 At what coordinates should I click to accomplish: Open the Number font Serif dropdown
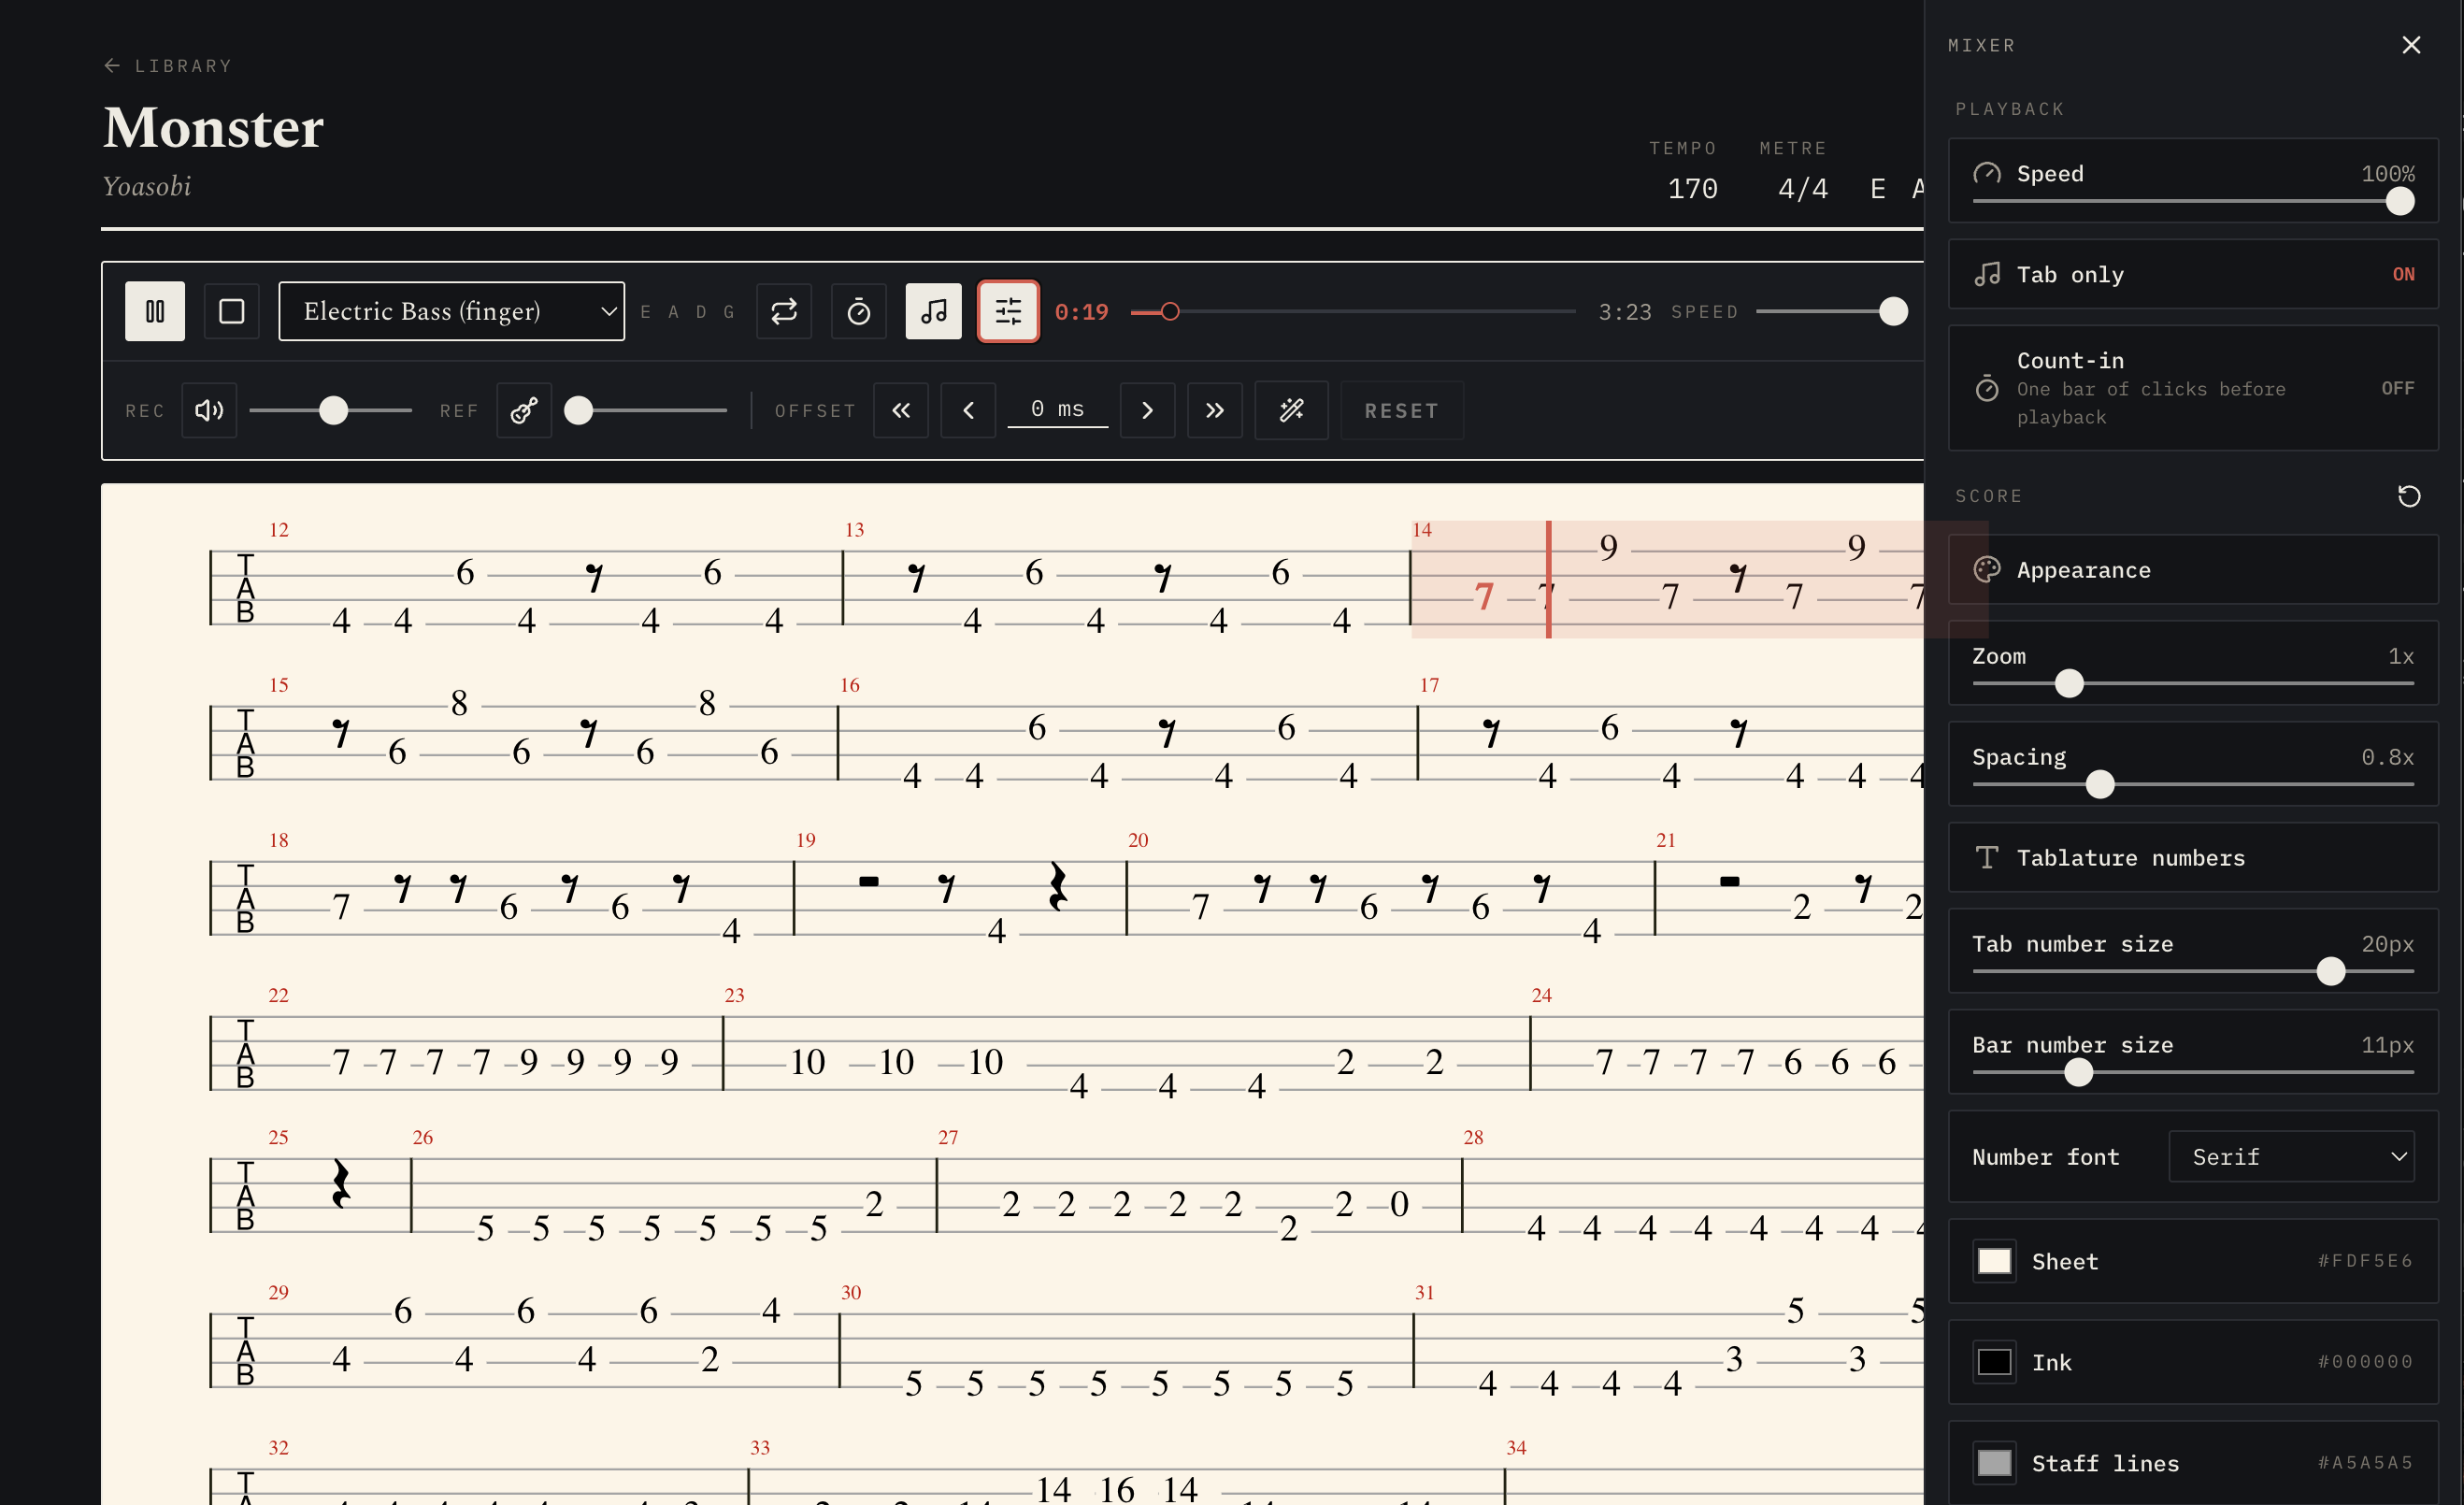[x=2291, y=1157]
